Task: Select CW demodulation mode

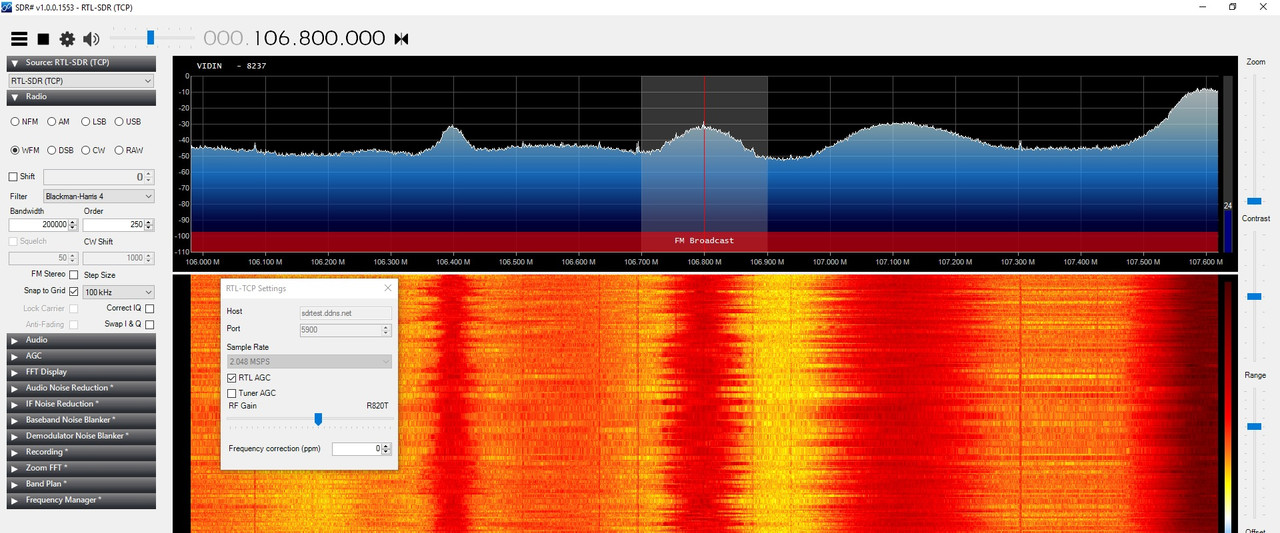Action: 85,150
